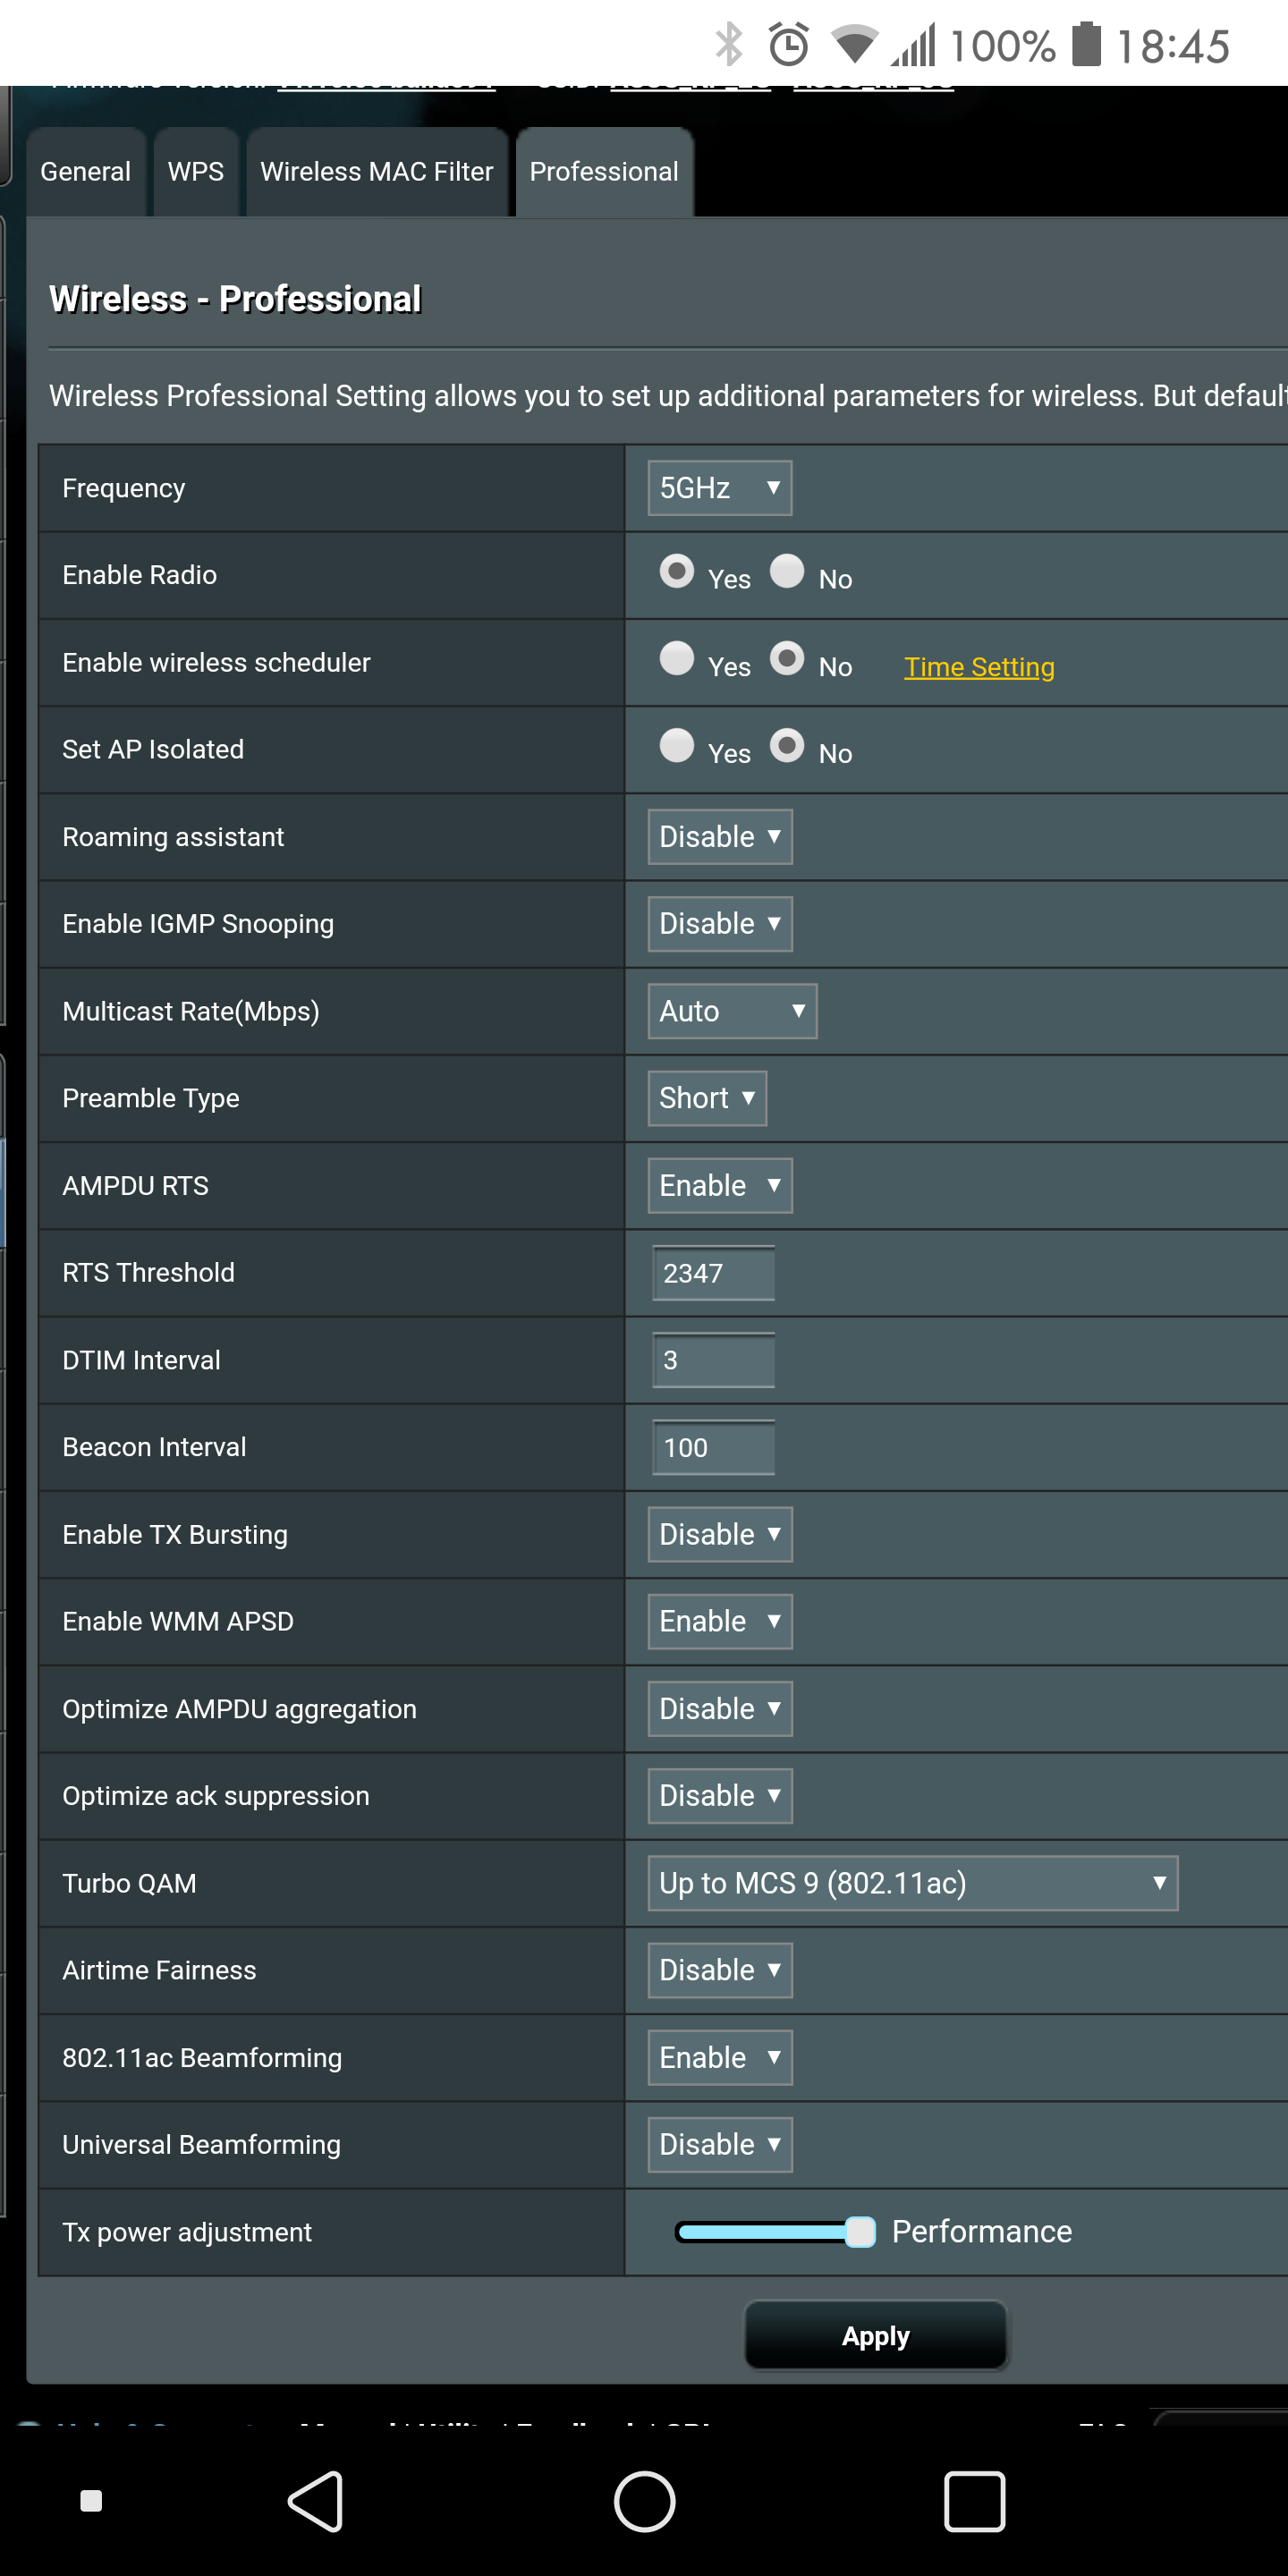
Task: Select Yes for Set AP Isolated
Action: point(677,746)
